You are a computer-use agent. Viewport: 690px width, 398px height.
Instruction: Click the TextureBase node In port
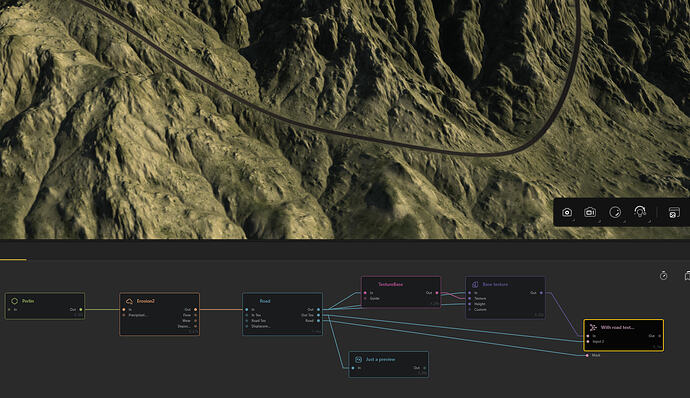pos(365,293)
